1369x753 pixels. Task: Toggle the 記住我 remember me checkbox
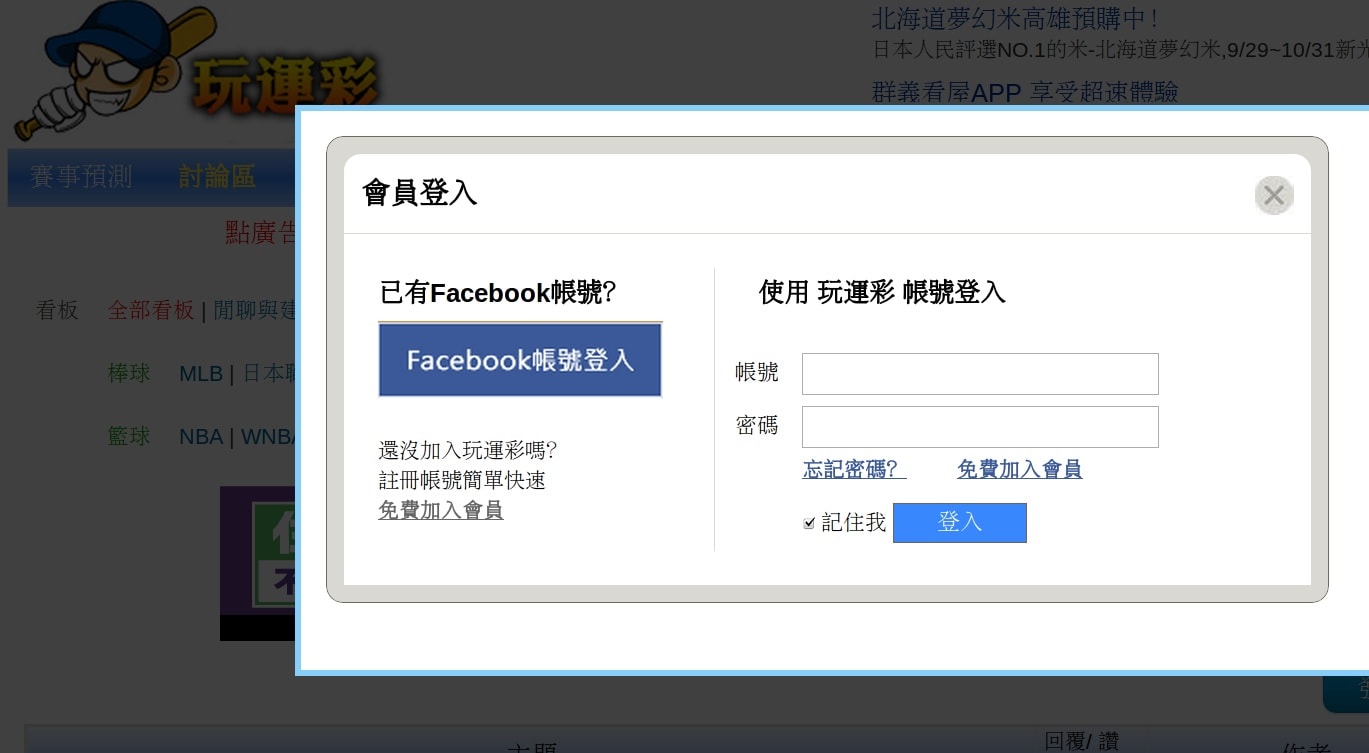809,523
